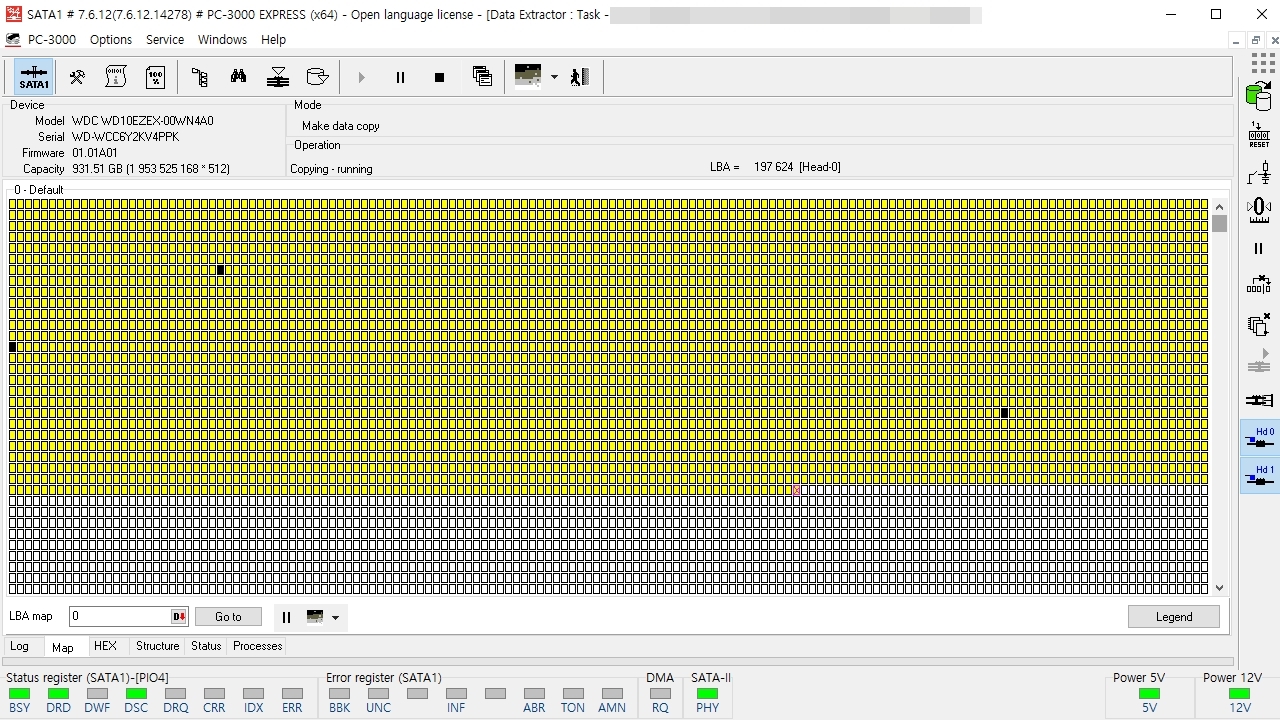Open the bottom map display dropdown arrow
This screenshot has width=1280, height=720.
click(335, 617)
